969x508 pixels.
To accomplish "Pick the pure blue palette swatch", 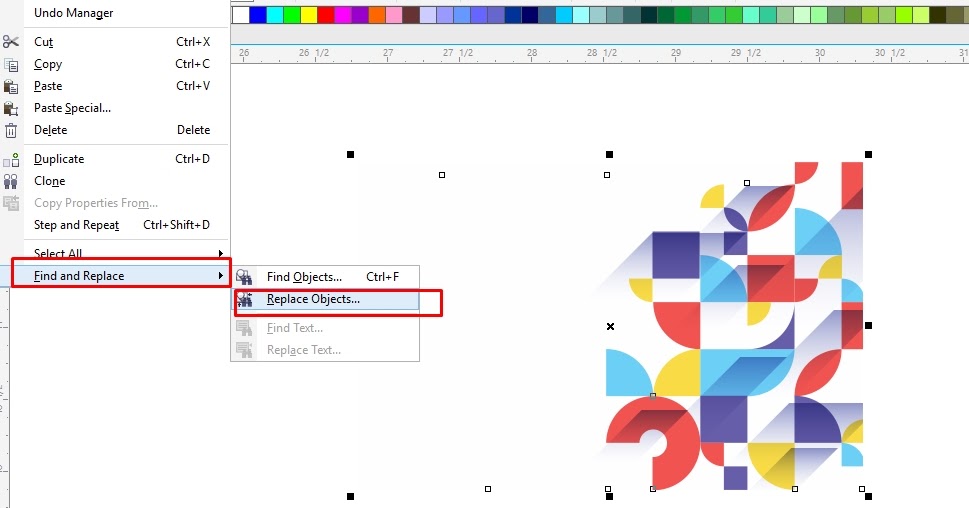I will (x=258, y=15).
